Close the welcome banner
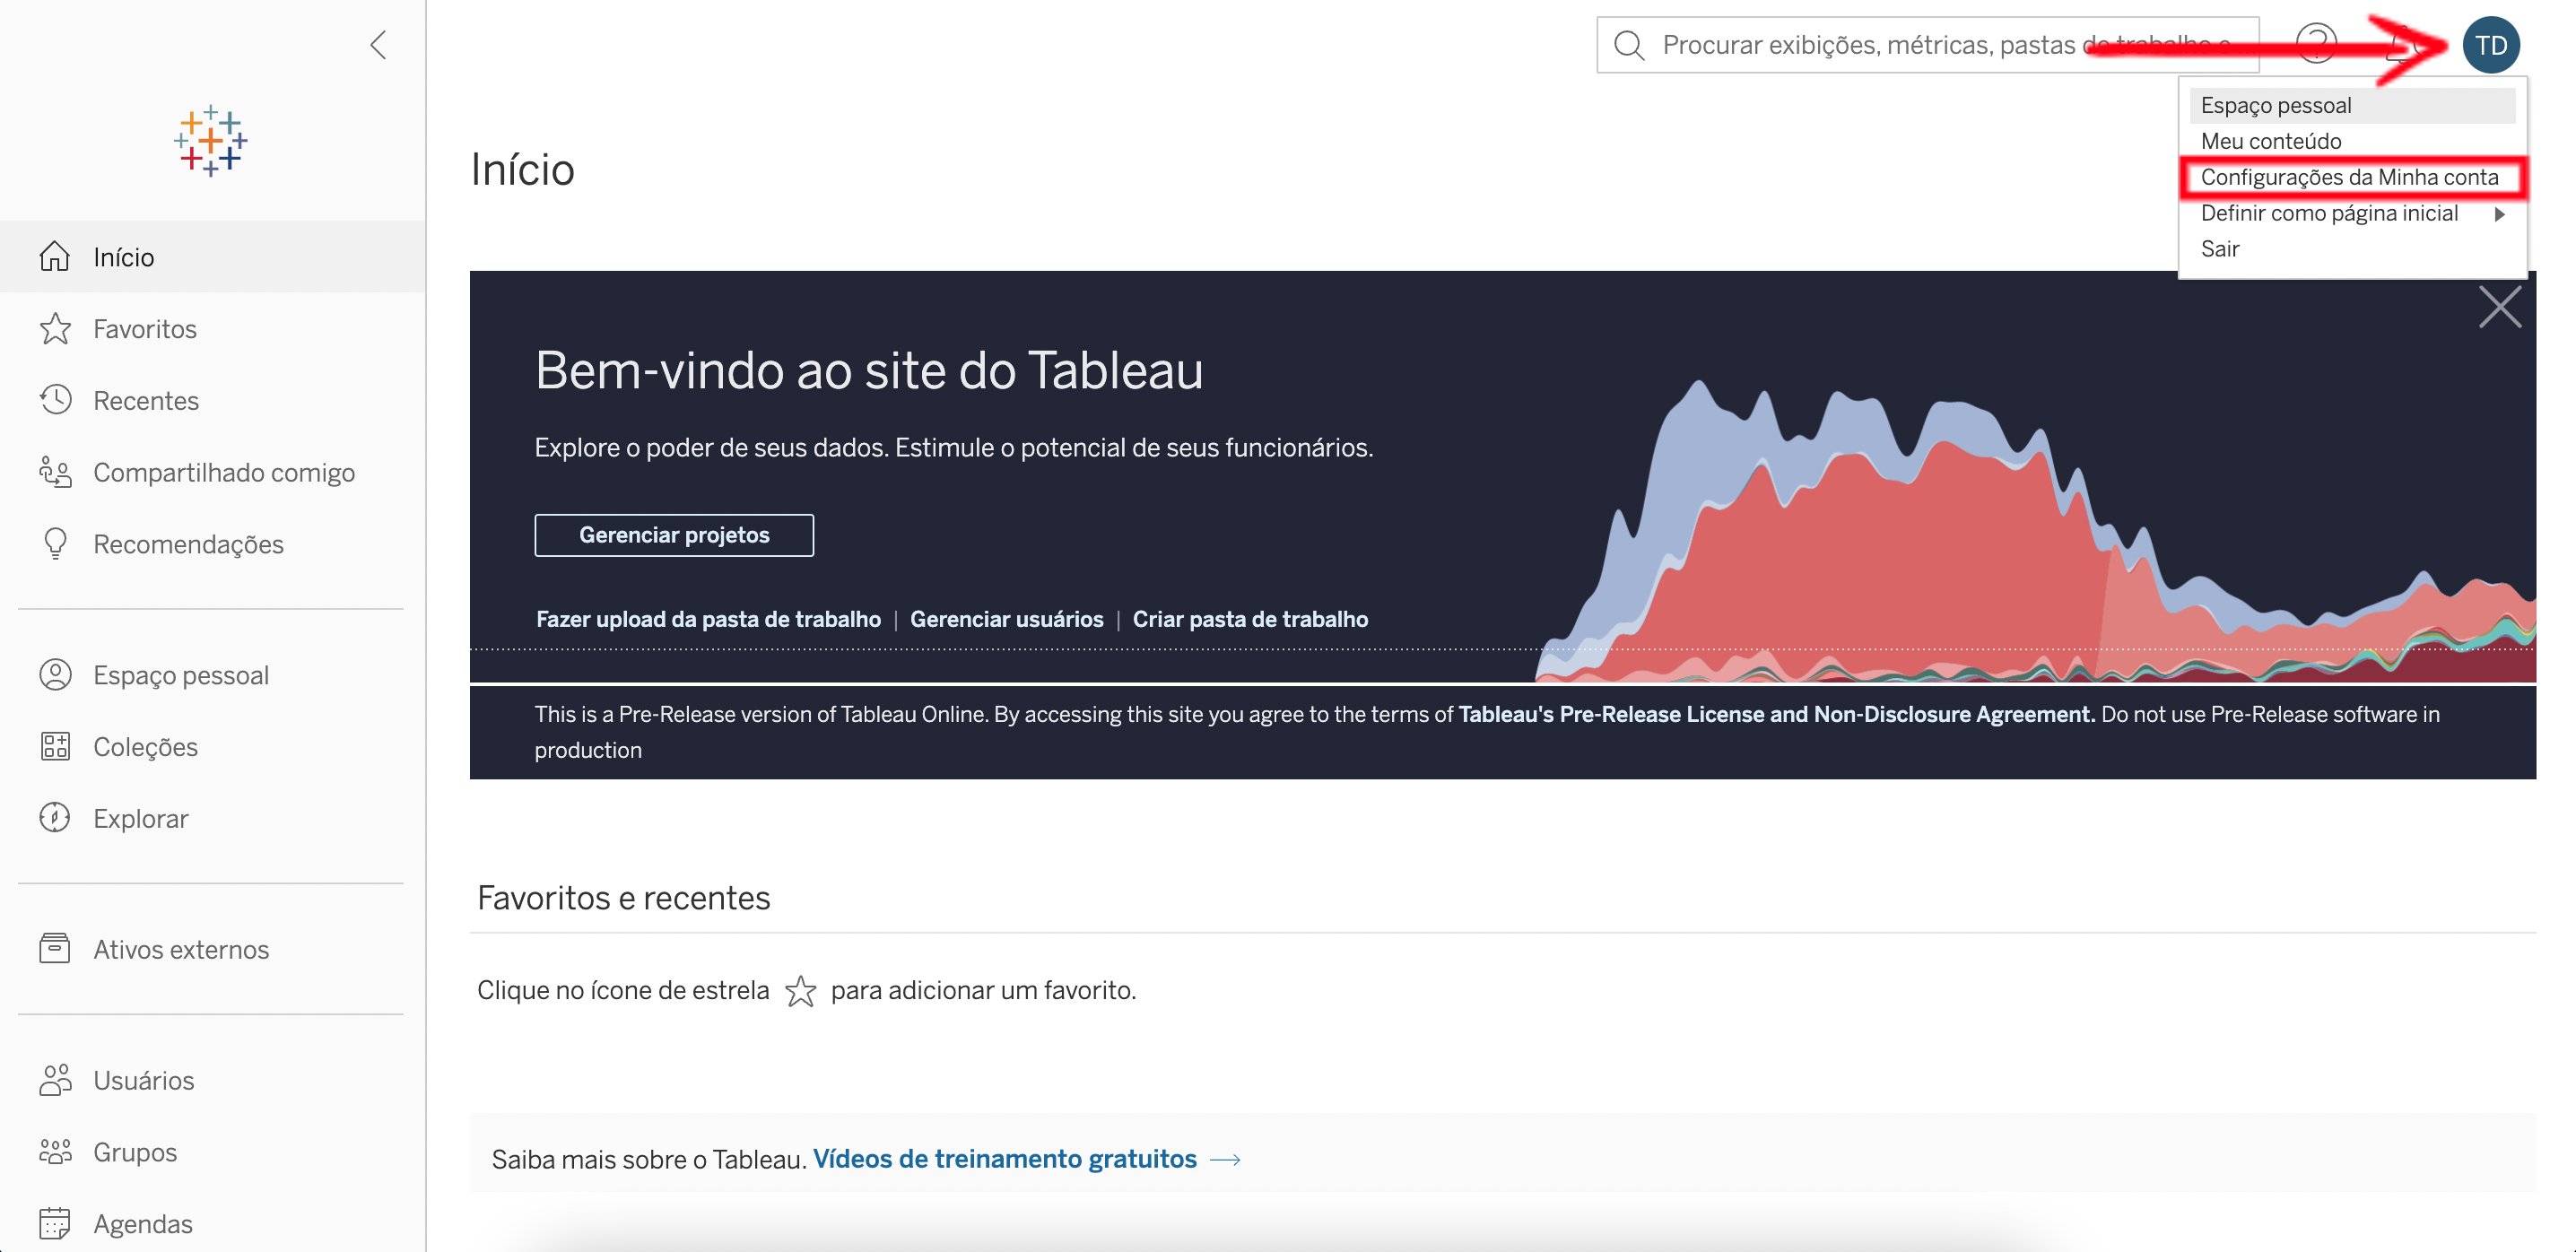 (2499, 307)
